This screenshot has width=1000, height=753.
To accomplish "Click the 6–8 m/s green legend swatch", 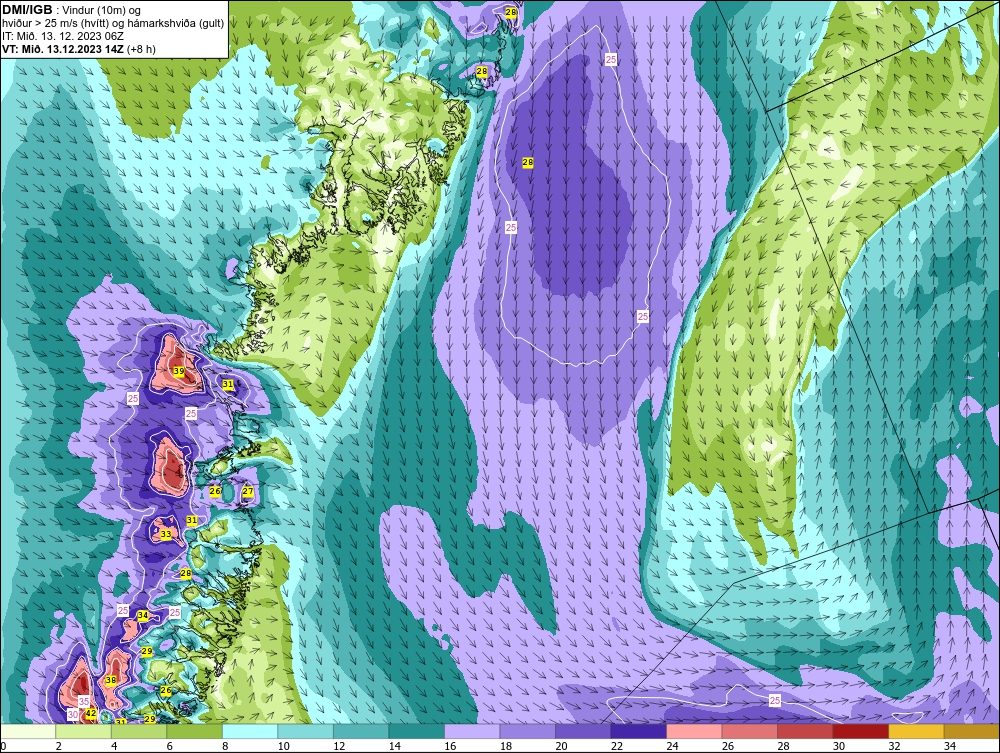I will coord(195,731).
